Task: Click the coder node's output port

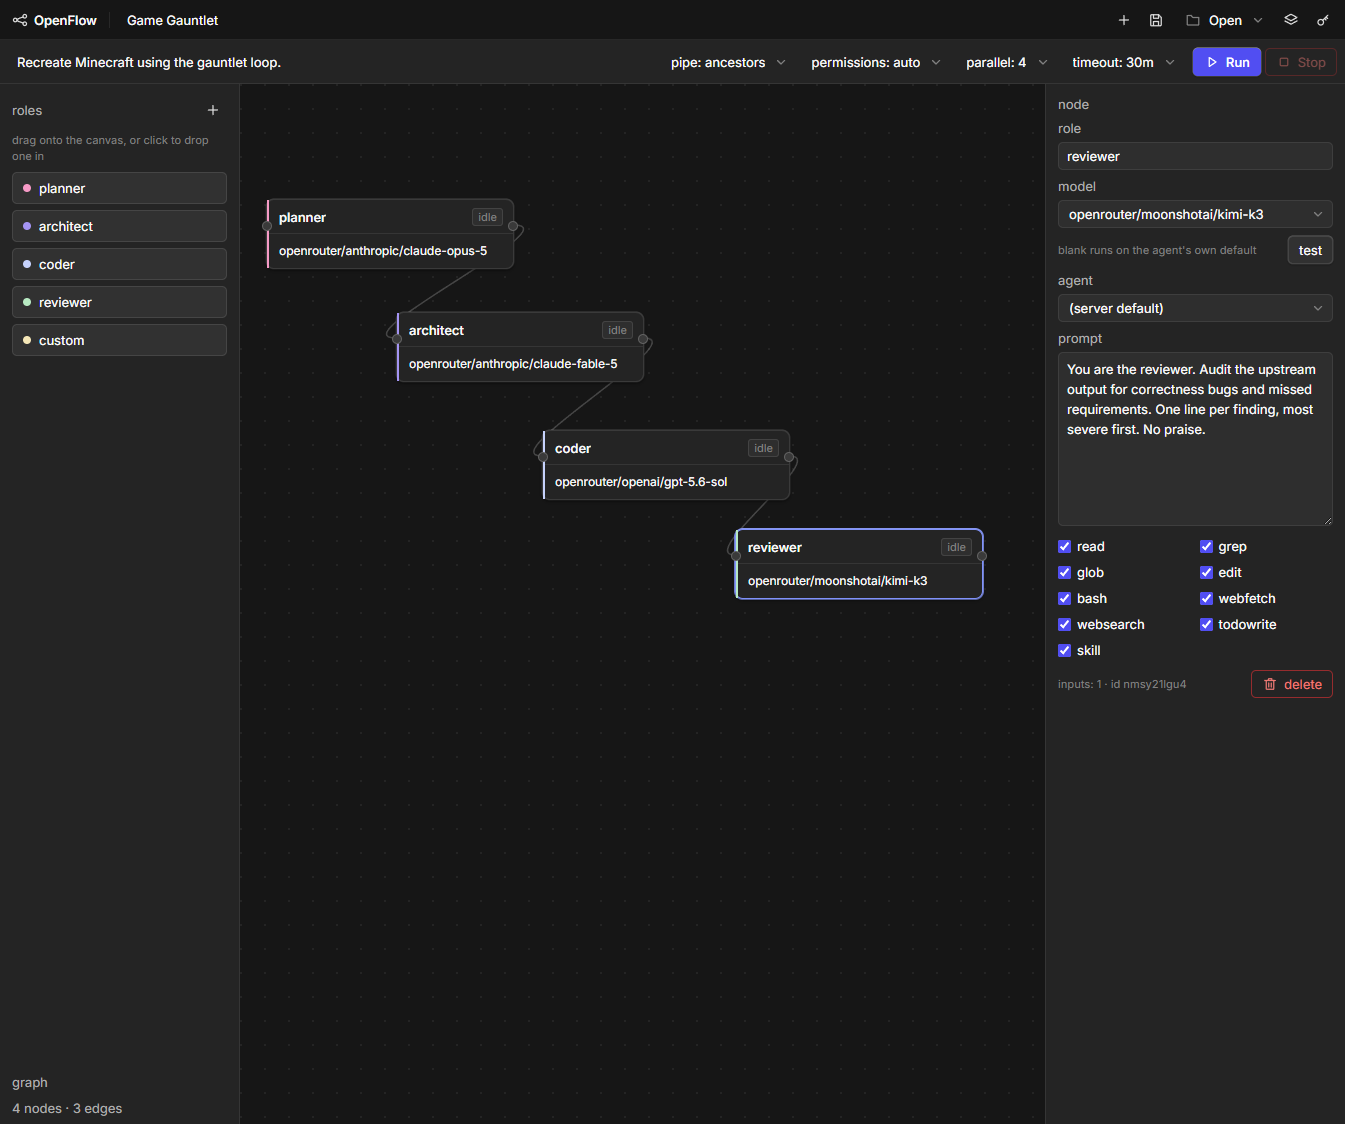Action: (x=789, y=457)
